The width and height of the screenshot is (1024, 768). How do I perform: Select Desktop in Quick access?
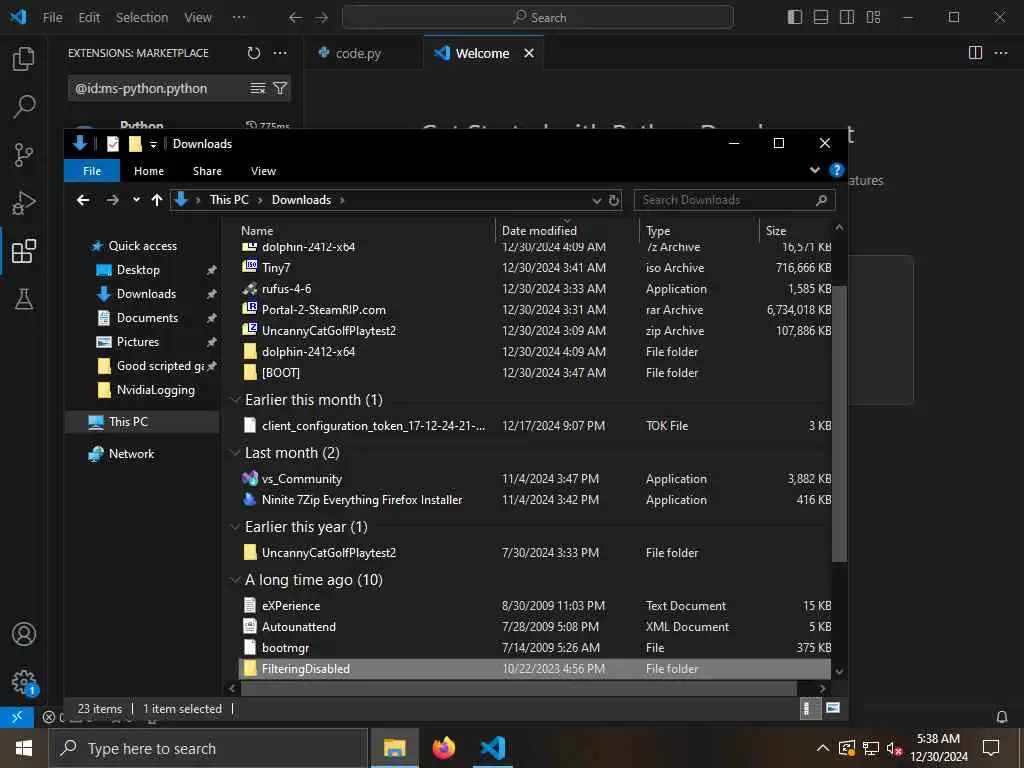point(138,270)
